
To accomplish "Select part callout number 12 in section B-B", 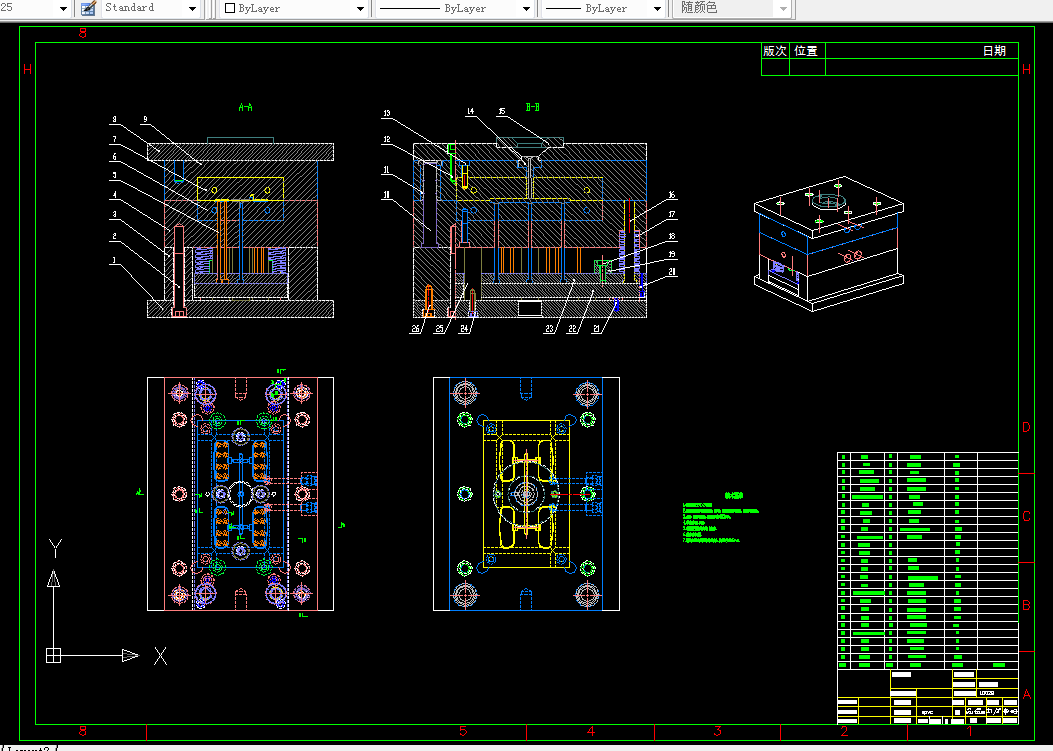I will (x=387, y=140).
